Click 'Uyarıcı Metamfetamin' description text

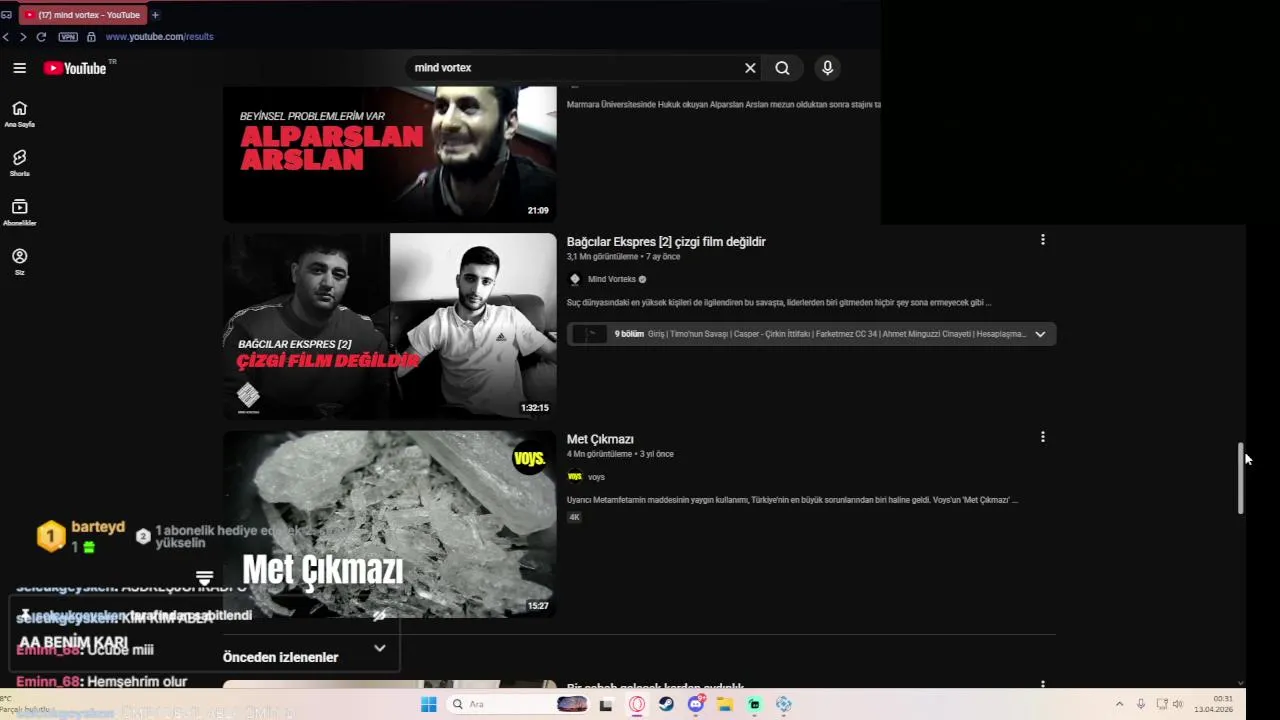point(792,500)
